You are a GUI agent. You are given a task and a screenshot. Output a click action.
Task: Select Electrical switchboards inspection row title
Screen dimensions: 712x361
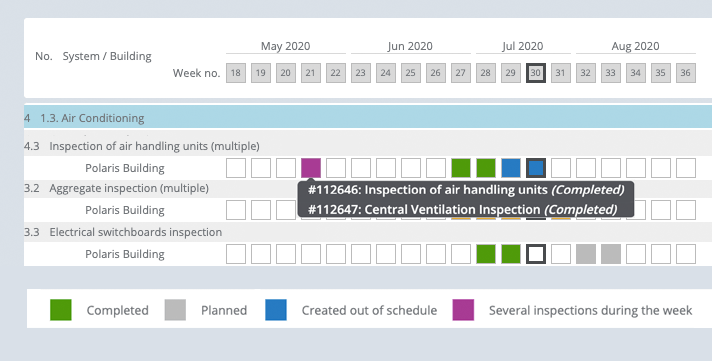136,232
